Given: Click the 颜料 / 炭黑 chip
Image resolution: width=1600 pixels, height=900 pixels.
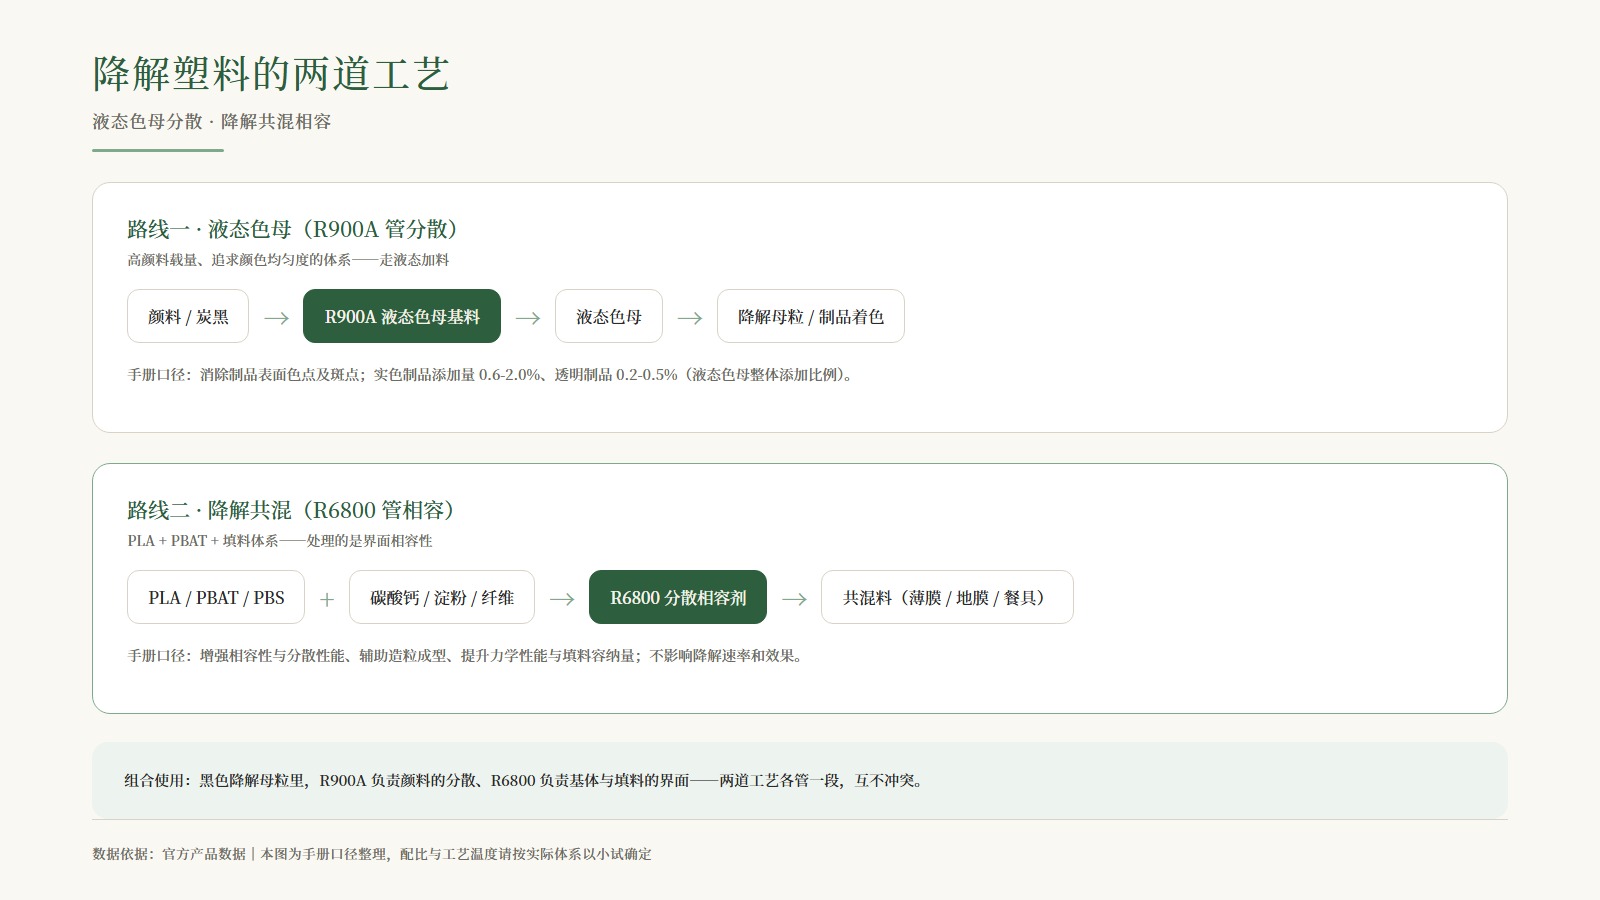Looking at the screenshot, I should pos(188,316).
